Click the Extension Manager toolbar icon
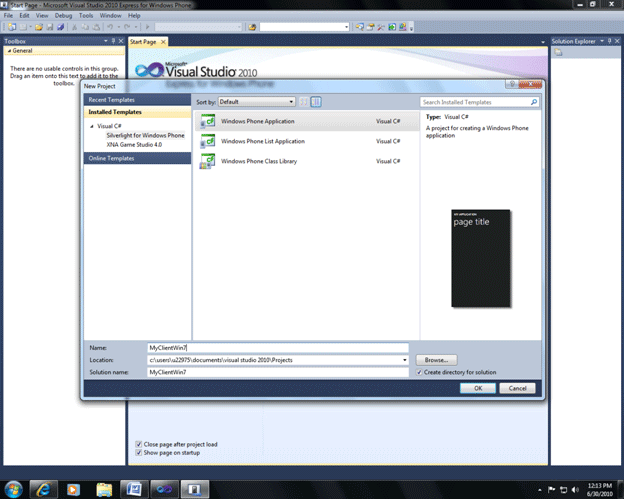The width and height of the screenshot is (624, 499). 403,27
